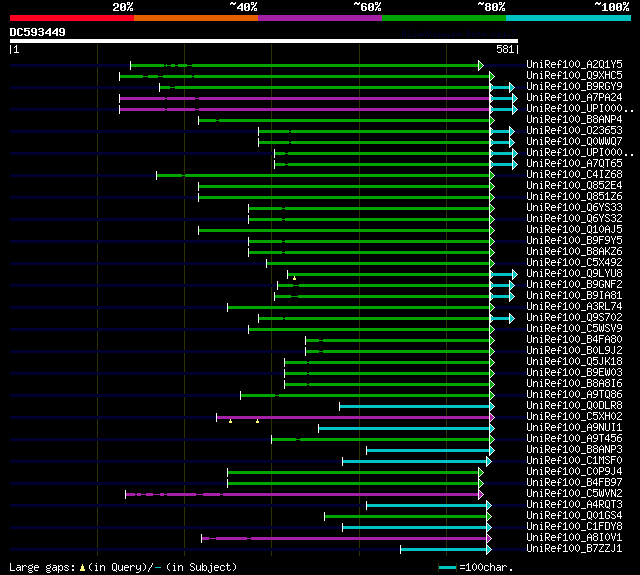Select the UniRef100_Q0DLR8 label
The width and height of the screenshot is (640, 575).
click(574, 406)
